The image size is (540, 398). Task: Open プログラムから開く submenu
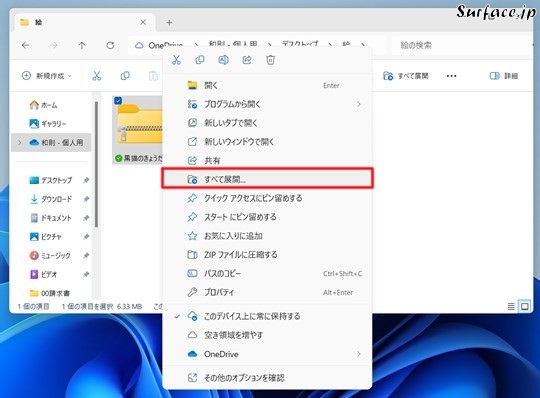(x=267, y=104)
